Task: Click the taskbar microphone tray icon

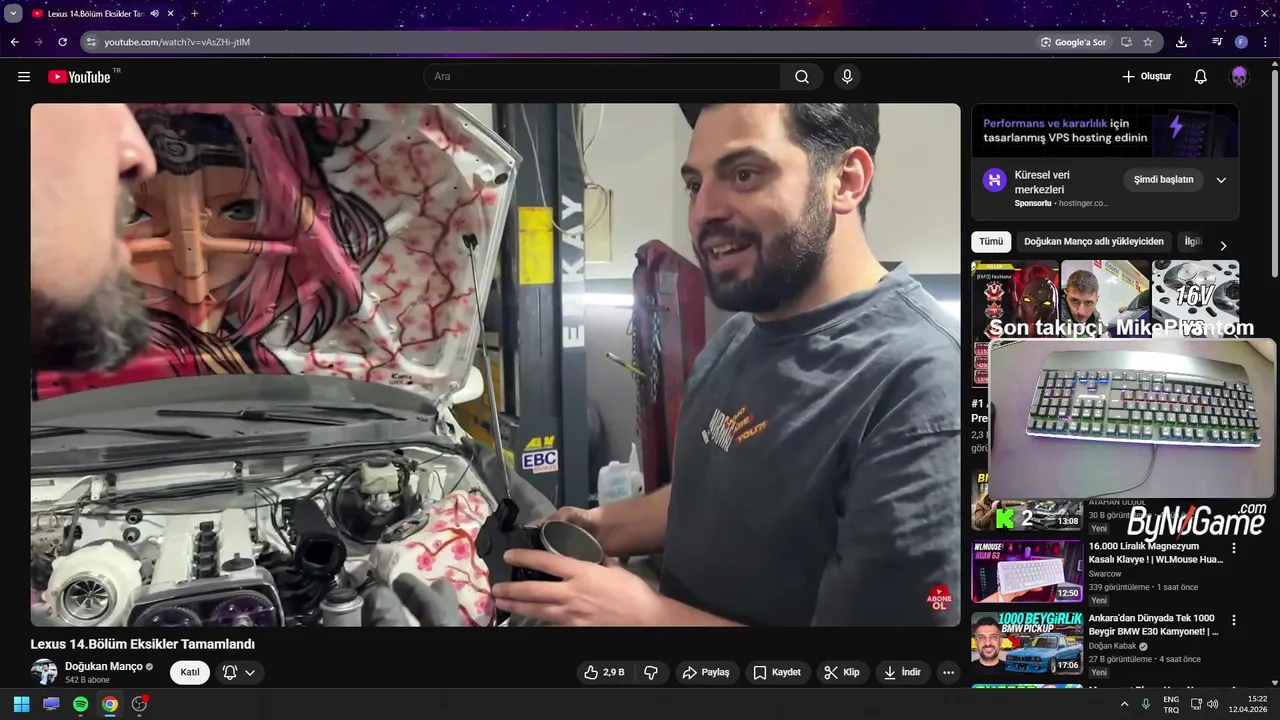Action: point(1146,704)
